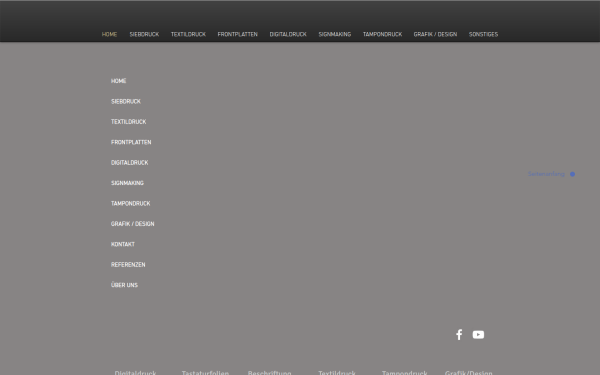Screen dimensions: 600x375
Task: Go to HOME in the vertical menu list
Action: pyautogui.click(x=119, y=81)
